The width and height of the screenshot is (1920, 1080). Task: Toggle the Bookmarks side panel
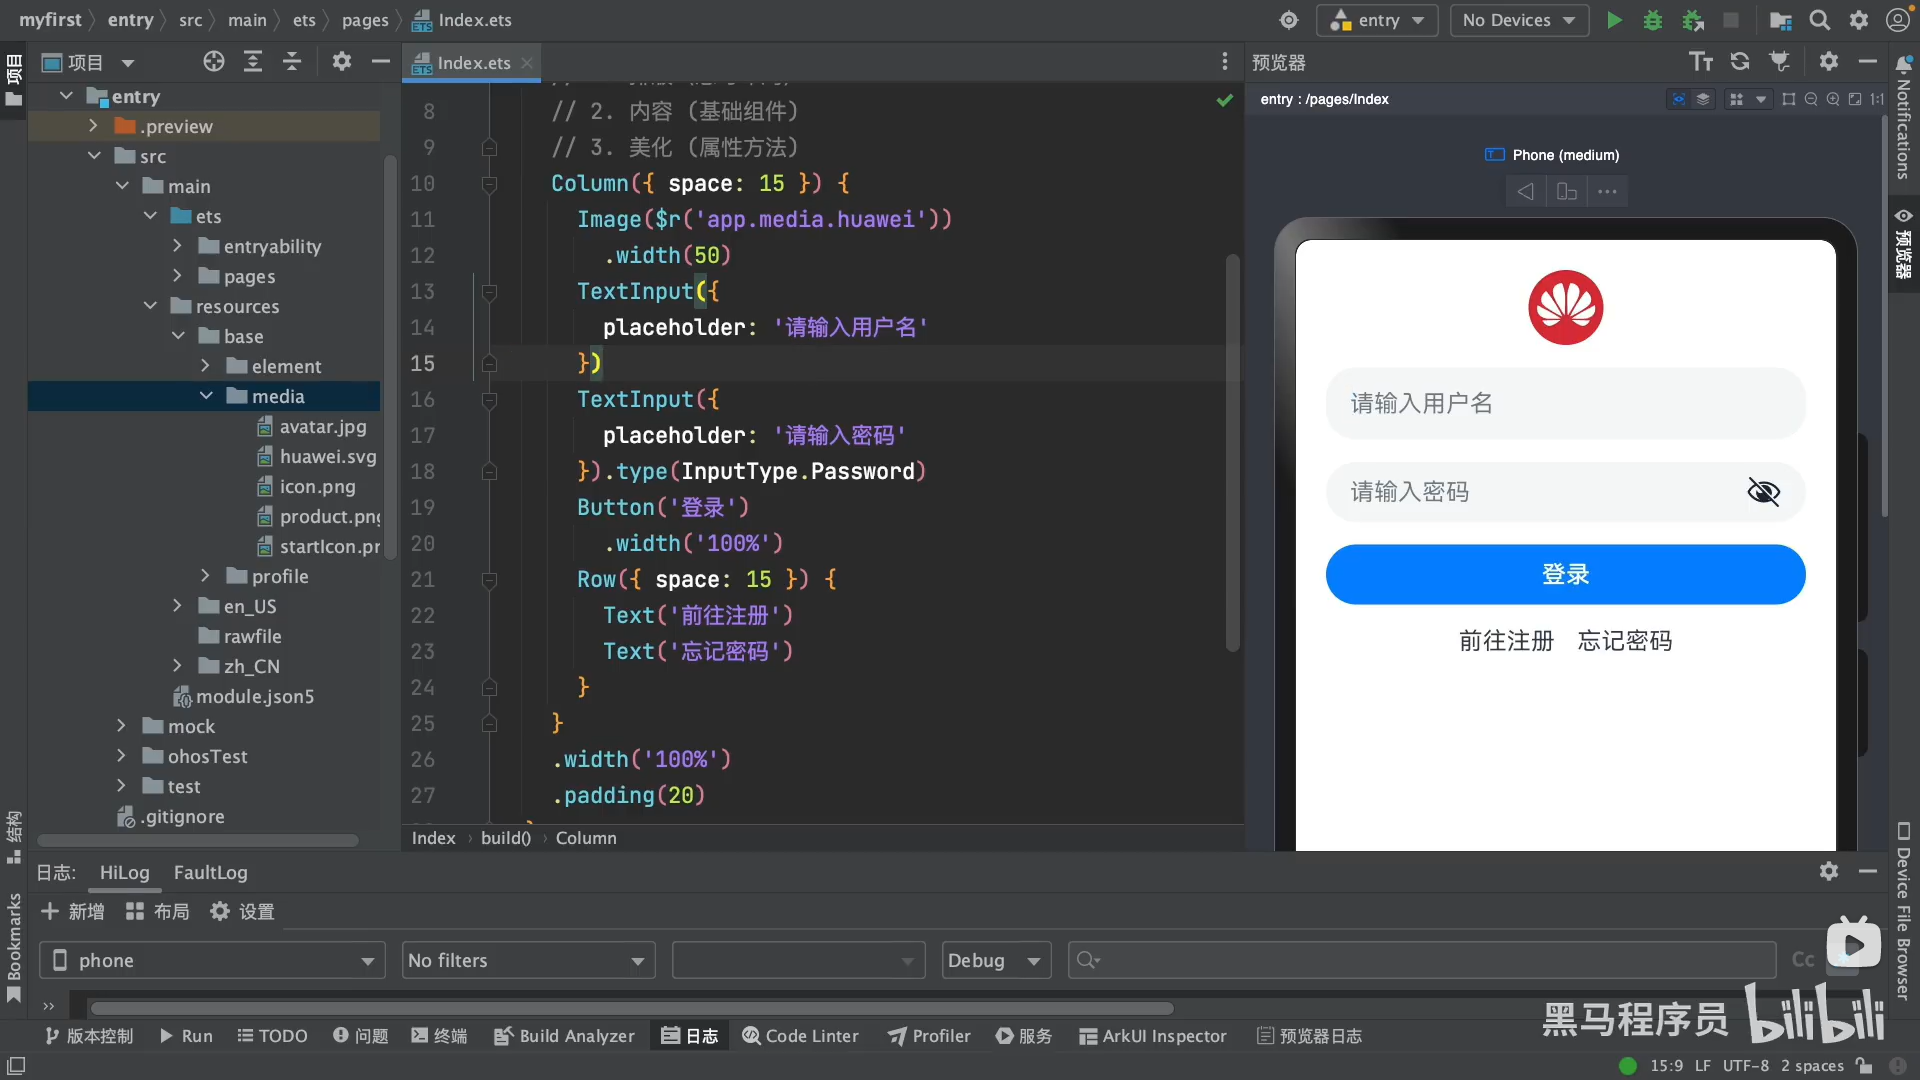click(14, 947)
